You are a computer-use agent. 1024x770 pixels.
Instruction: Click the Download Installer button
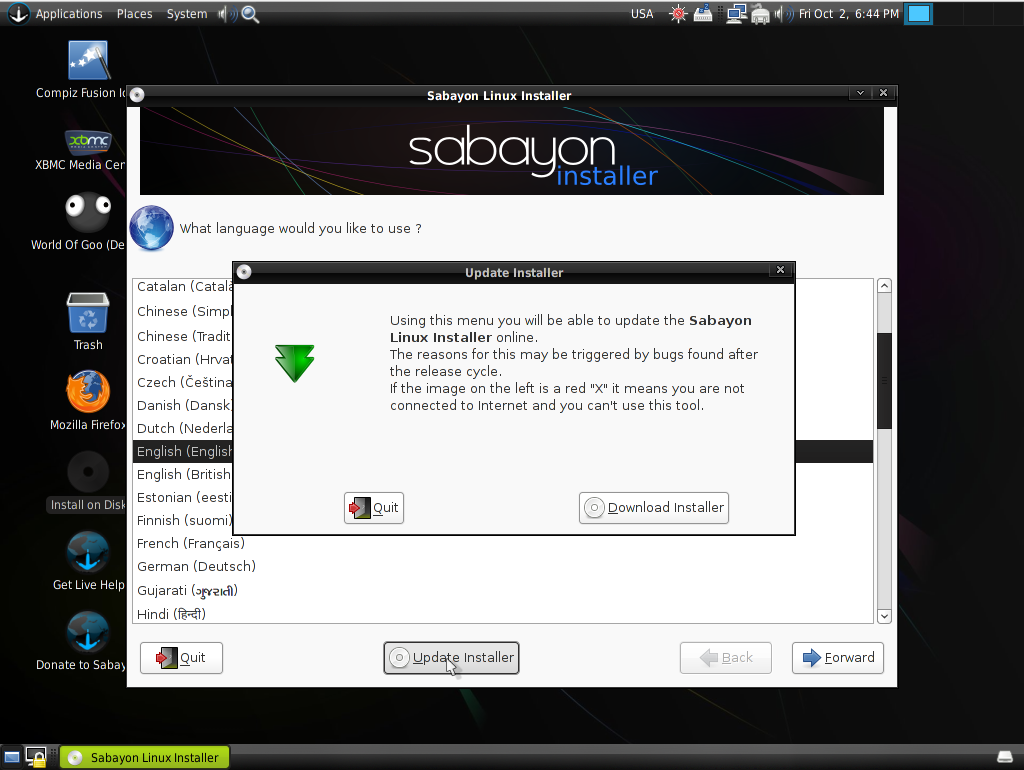[x=654, y=507]
